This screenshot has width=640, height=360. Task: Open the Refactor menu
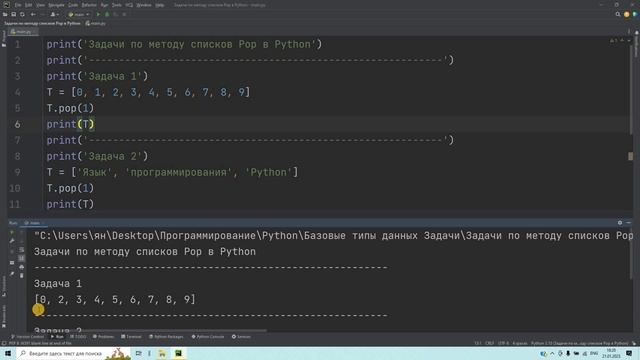(x=89, y=5)
